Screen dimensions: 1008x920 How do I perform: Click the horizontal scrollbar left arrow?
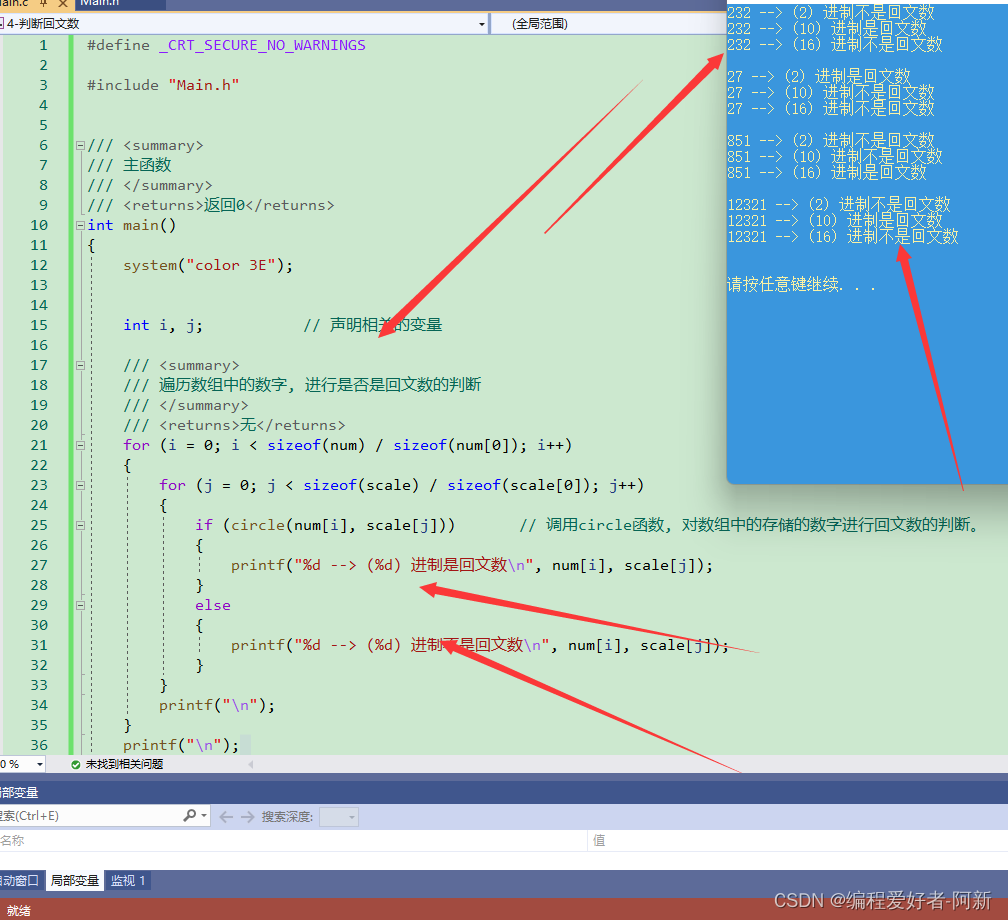pos(251,764)
